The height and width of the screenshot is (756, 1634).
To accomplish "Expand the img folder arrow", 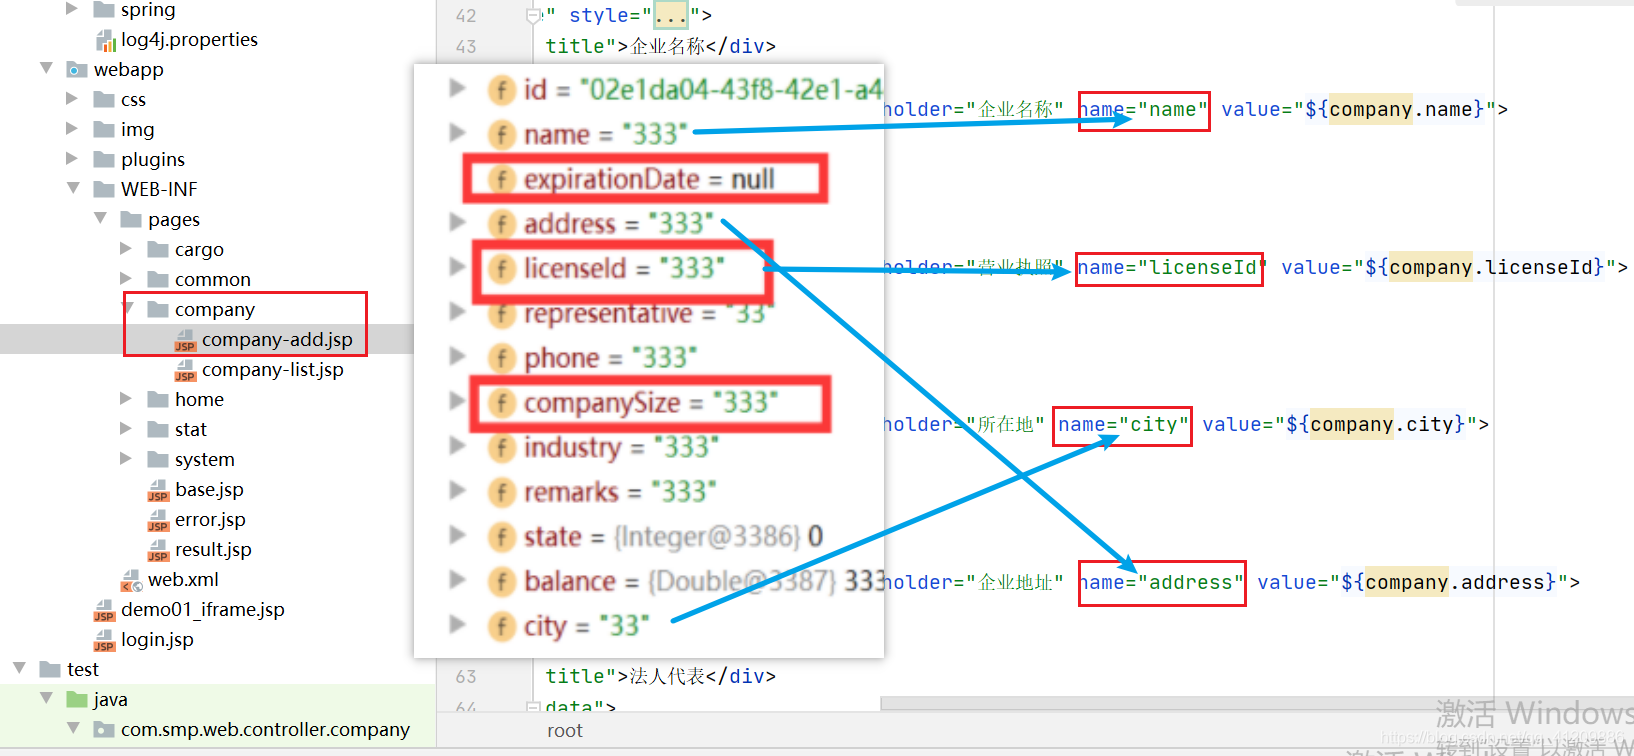I will click(x=72, y=129).
